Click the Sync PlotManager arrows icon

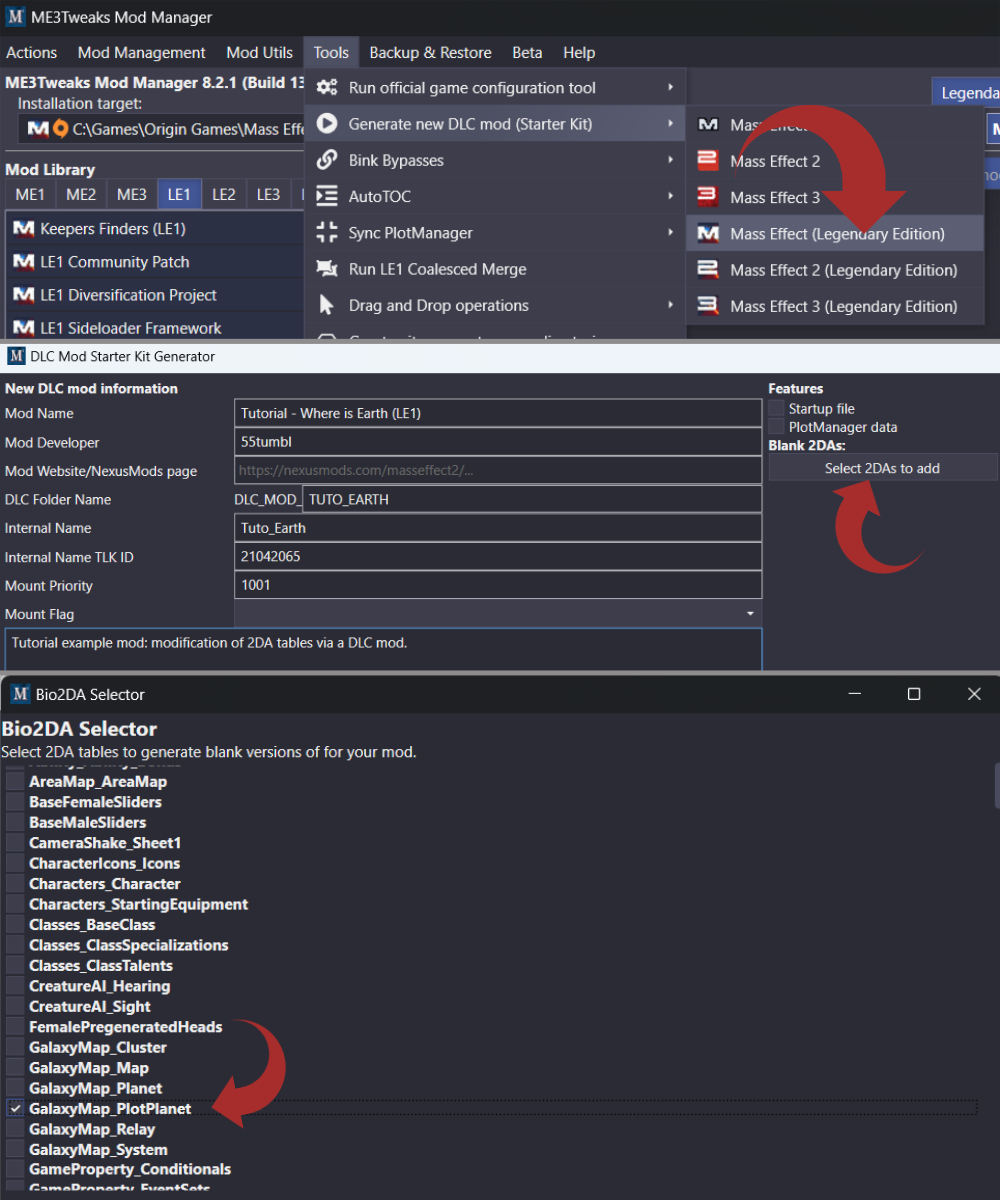(x=327, y=233)
